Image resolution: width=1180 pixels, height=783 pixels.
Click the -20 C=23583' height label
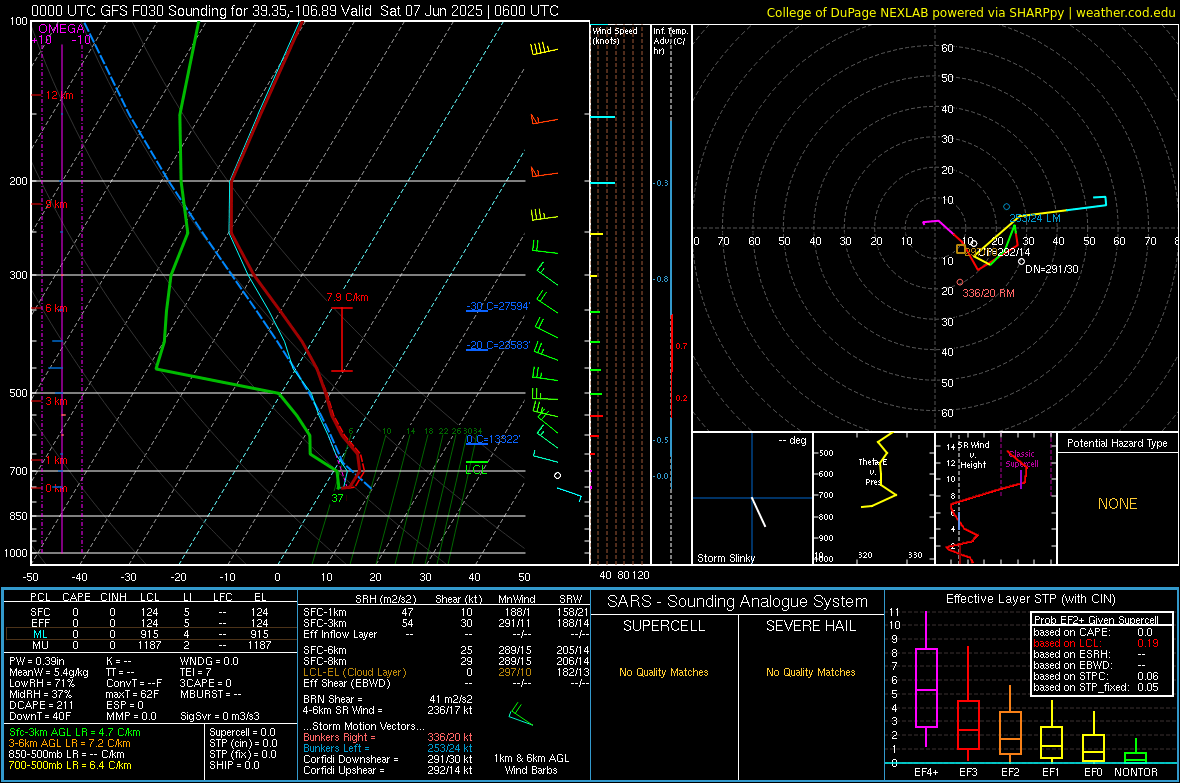(x=498, y=345)
